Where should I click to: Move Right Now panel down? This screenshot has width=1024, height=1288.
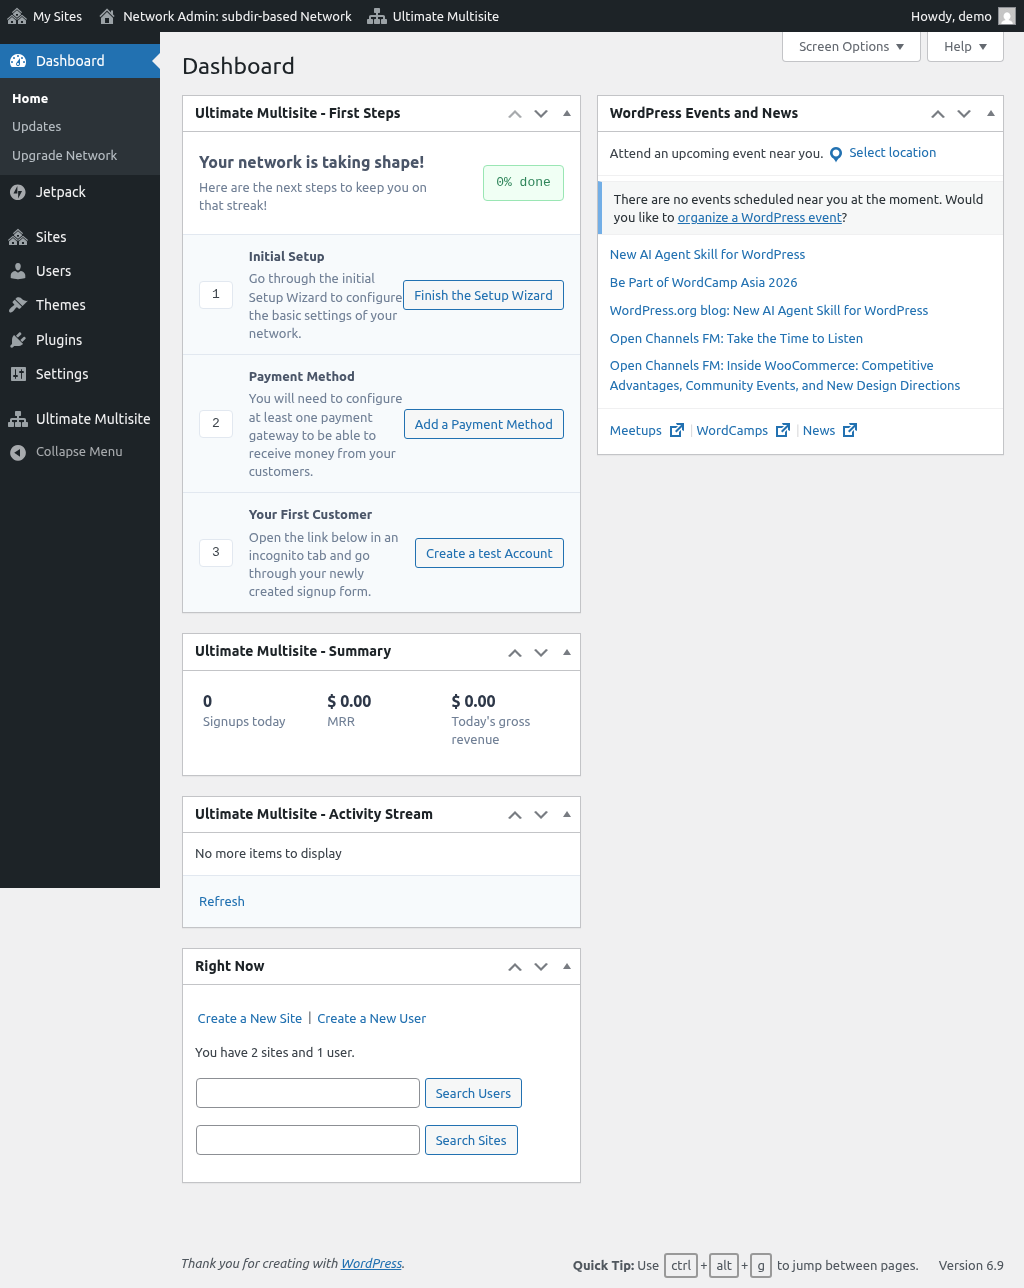[x=541, y=967]
